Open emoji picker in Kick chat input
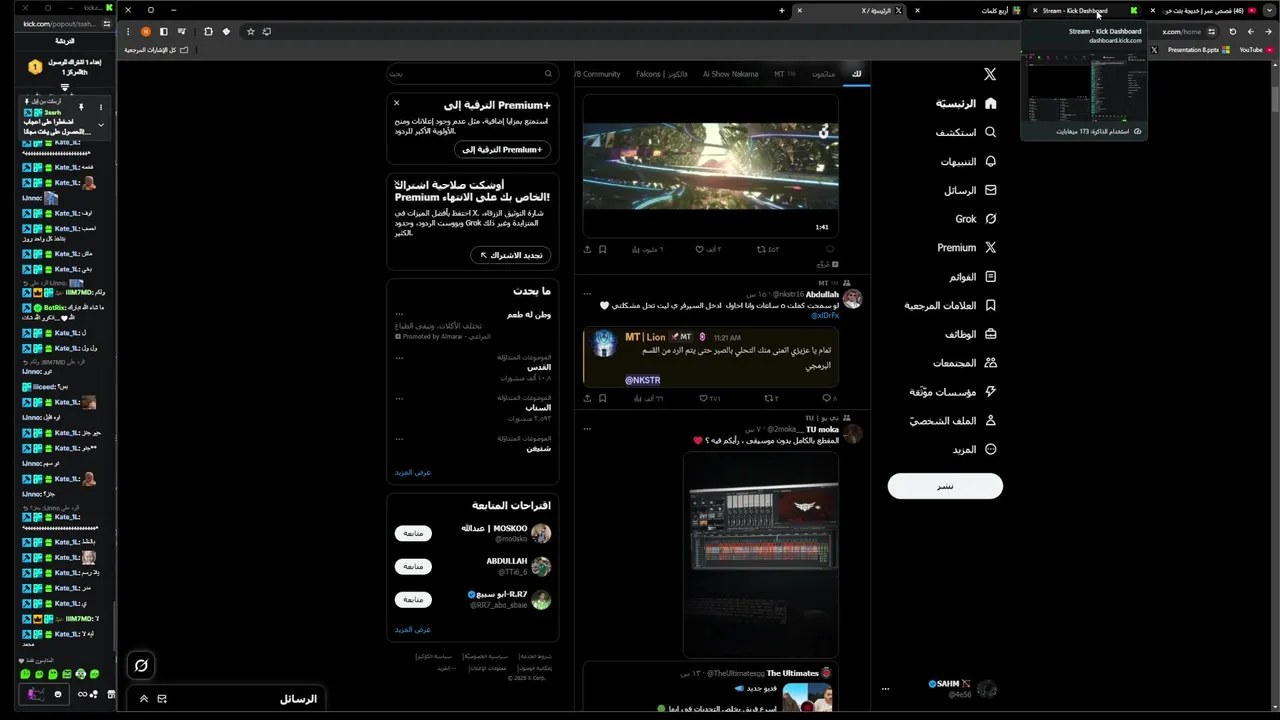Image resolution: width=1280 pixels, height=720 pixels. (x=57, y=694)
